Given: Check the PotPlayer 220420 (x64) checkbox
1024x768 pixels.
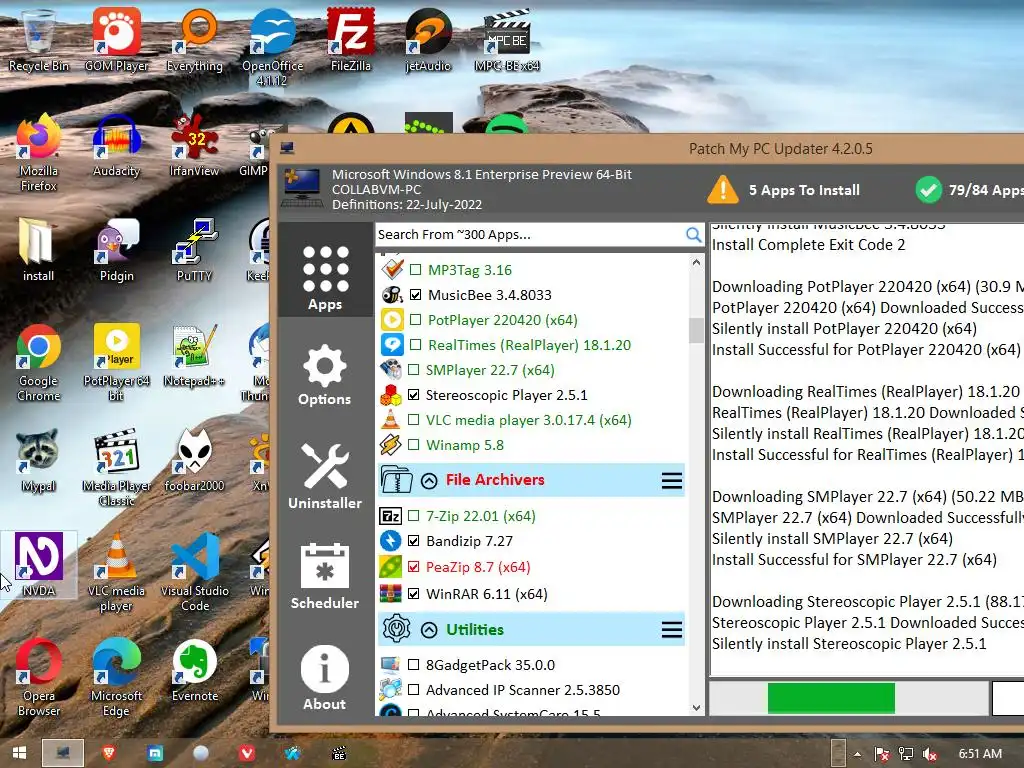Looking at the screenshot, I should 415,320.
